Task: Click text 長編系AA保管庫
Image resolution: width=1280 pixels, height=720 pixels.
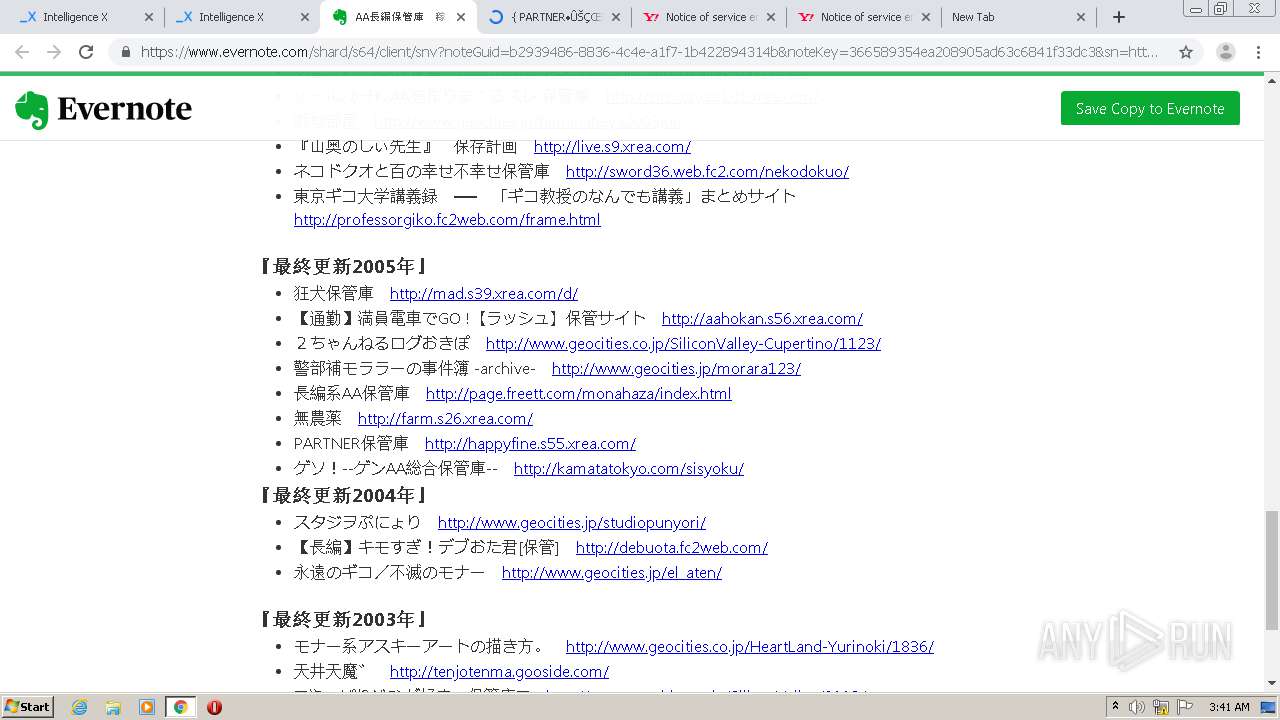Action: point(352,394)
